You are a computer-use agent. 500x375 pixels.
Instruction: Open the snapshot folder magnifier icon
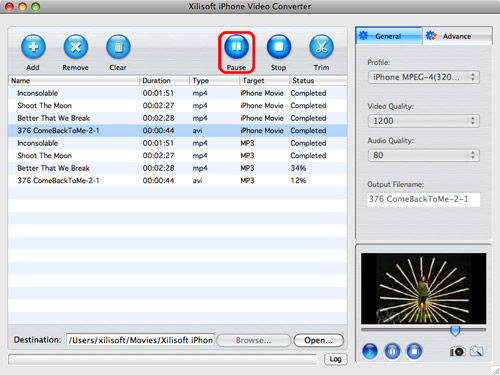(x=477, y=351)
